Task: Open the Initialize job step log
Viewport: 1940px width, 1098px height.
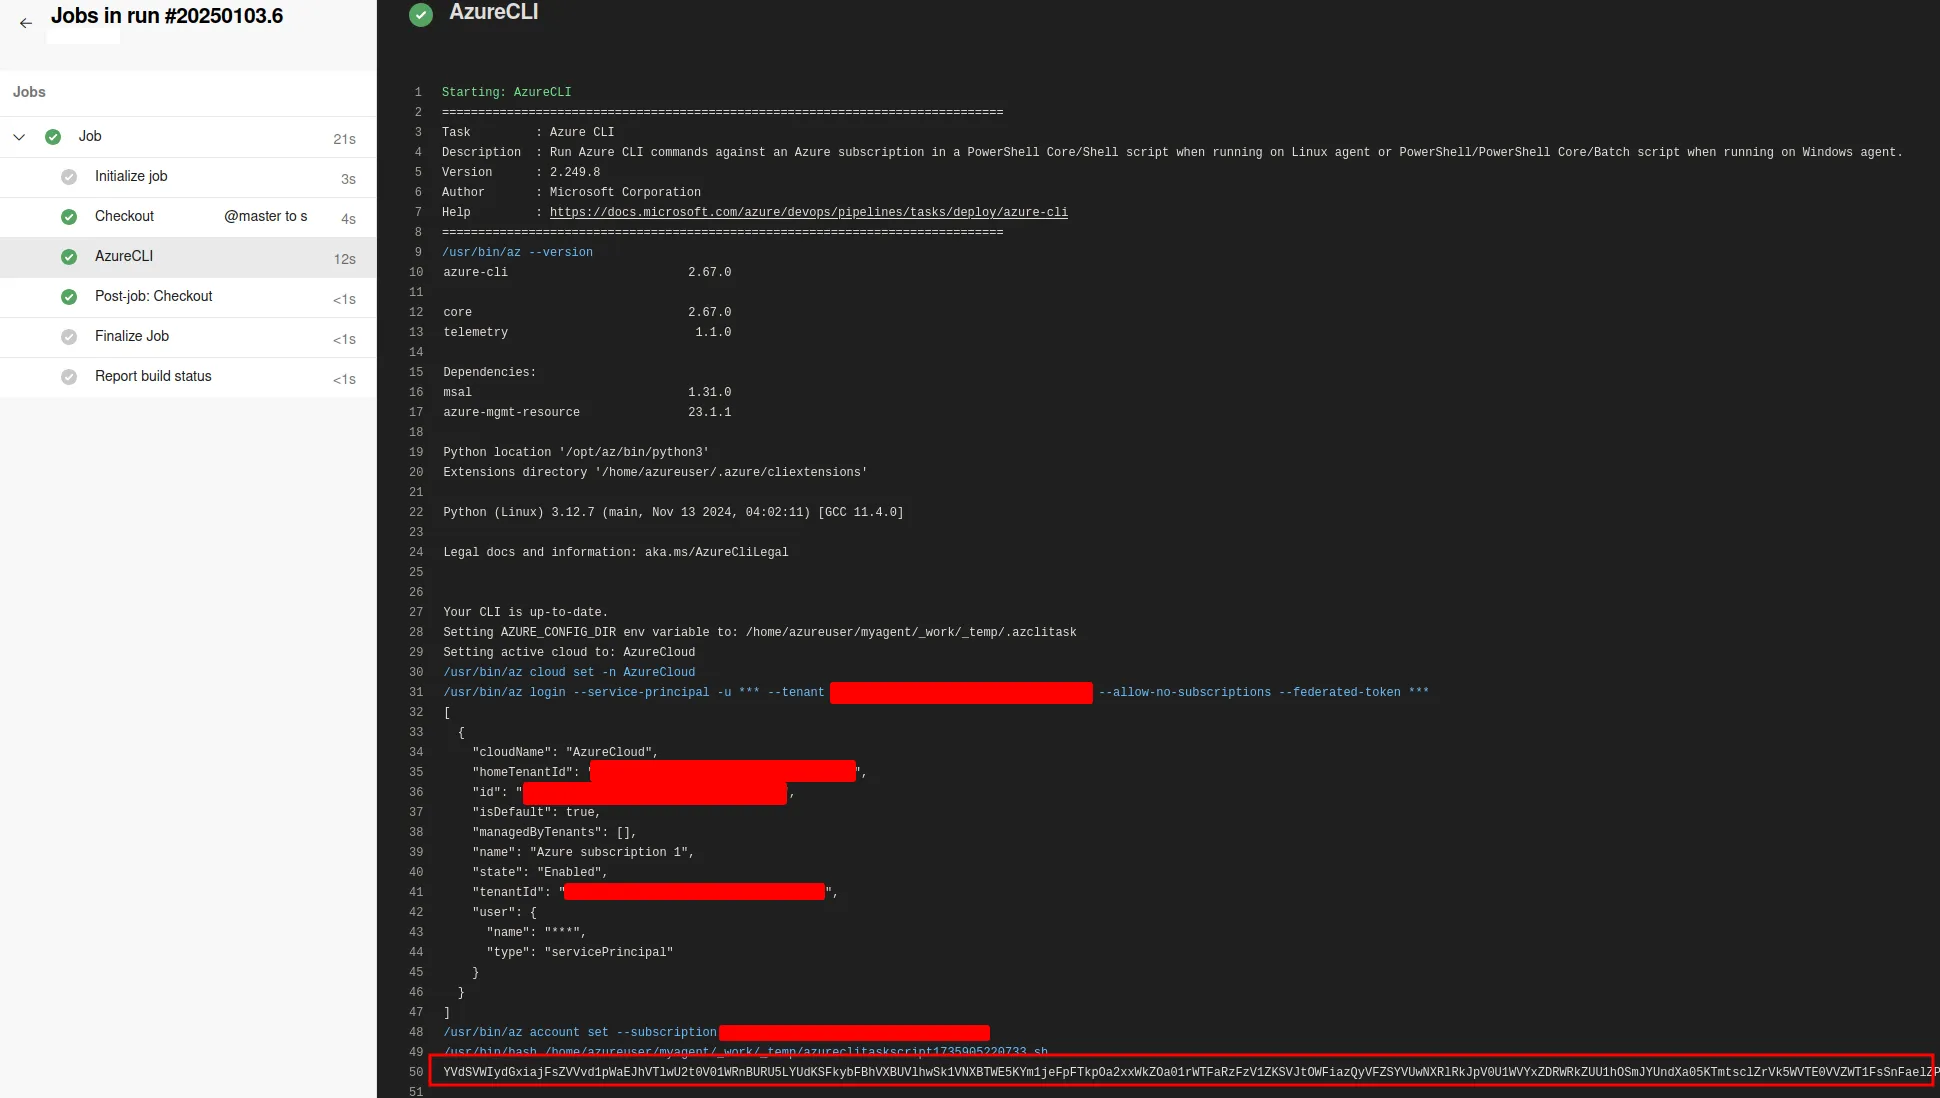Action: 188,177
